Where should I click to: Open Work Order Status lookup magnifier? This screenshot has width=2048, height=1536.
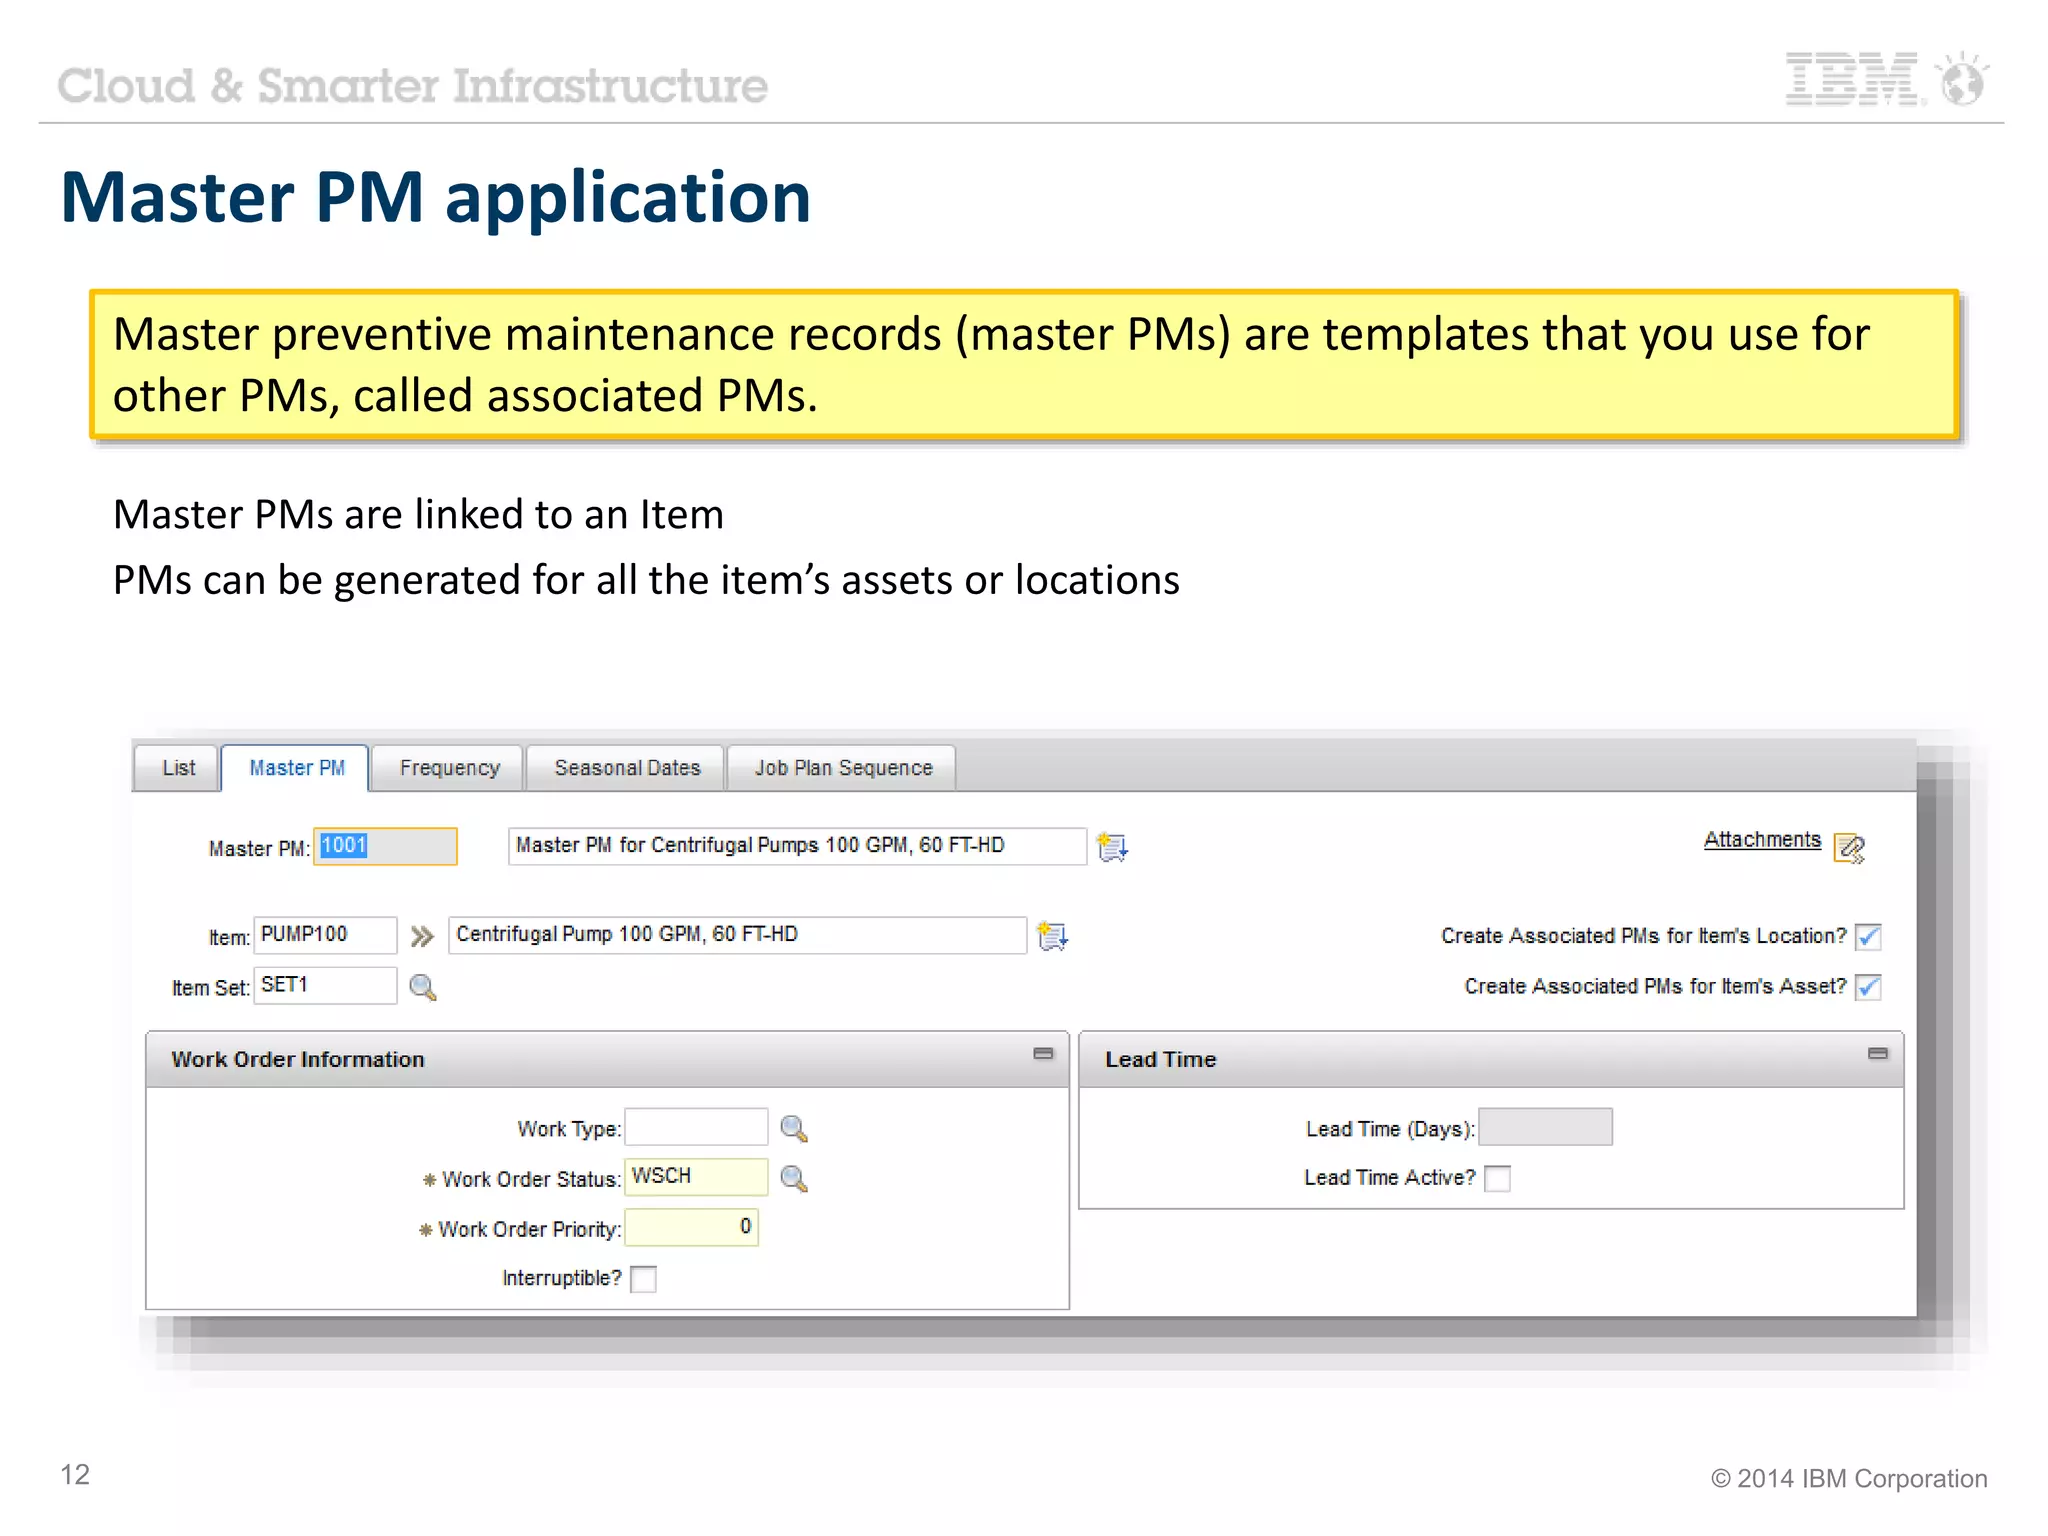794,1179
